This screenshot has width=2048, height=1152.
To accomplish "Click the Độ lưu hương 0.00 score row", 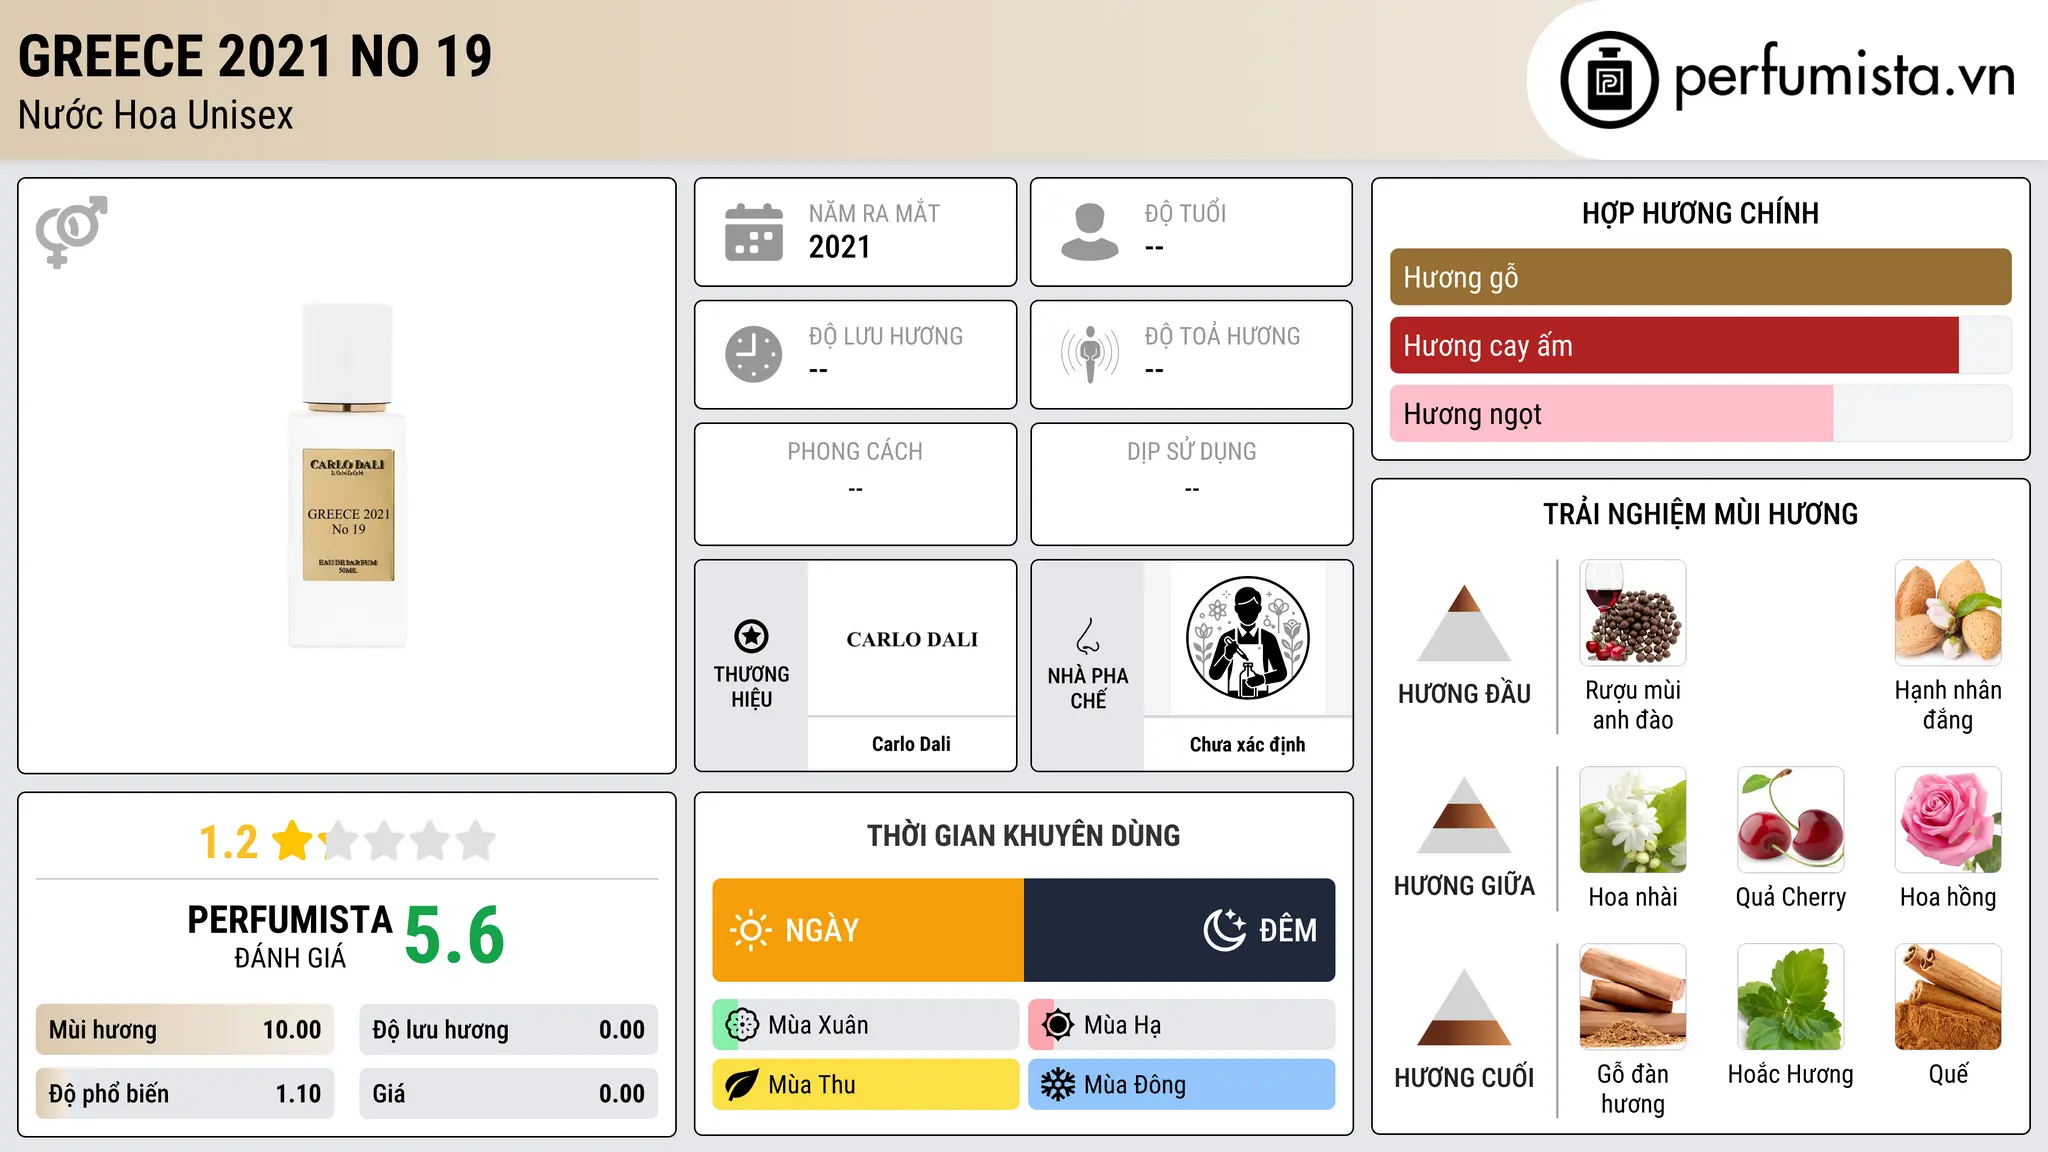I will 509,1030.
